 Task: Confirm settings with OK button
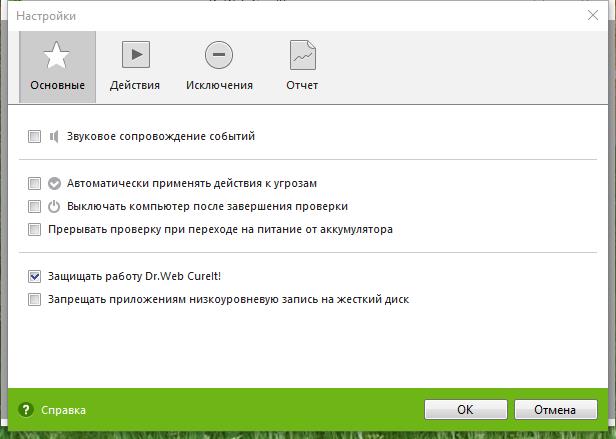(466, 410)
